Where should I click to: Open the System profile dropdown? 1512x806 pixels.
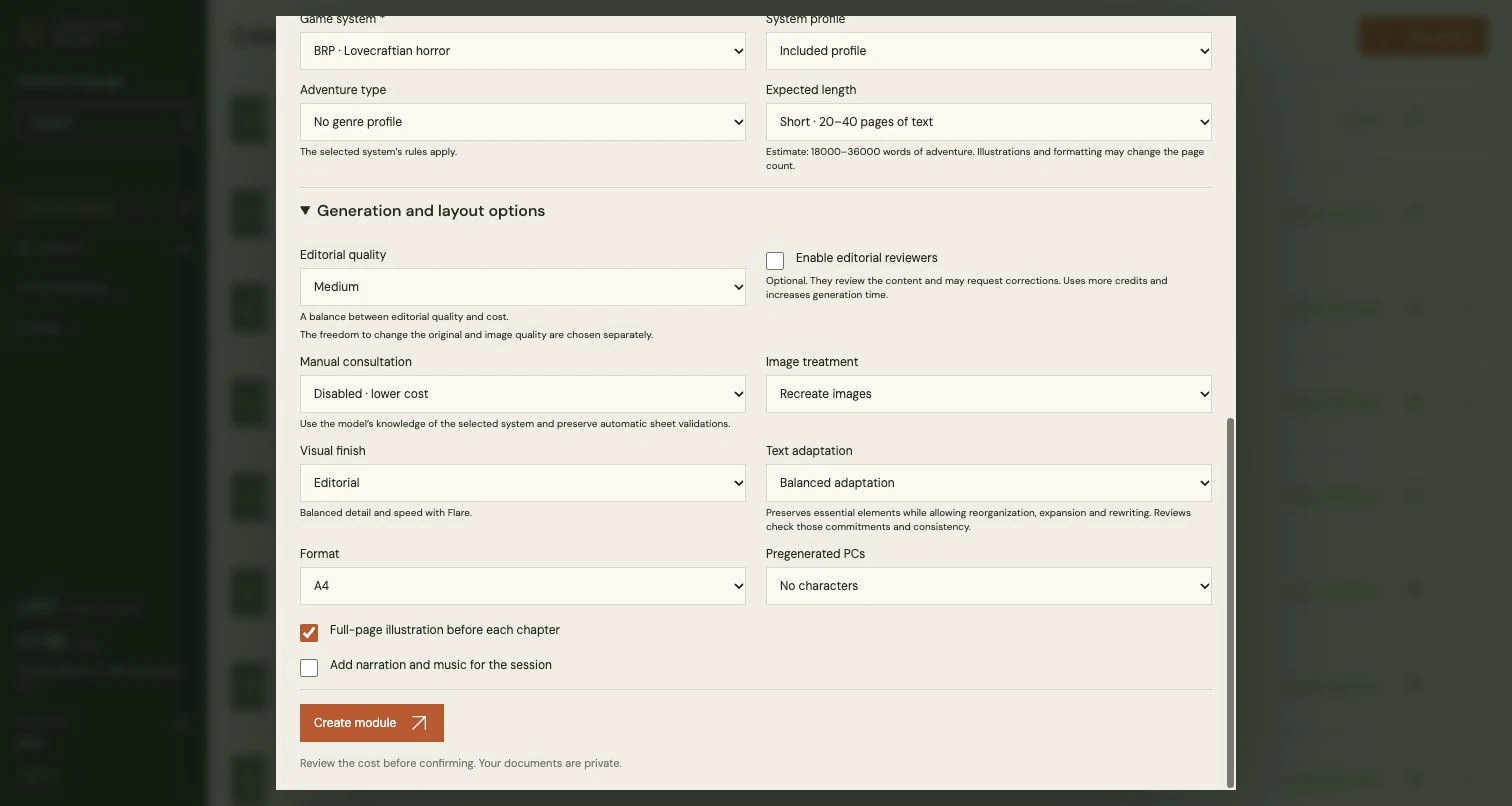point(988,51)
